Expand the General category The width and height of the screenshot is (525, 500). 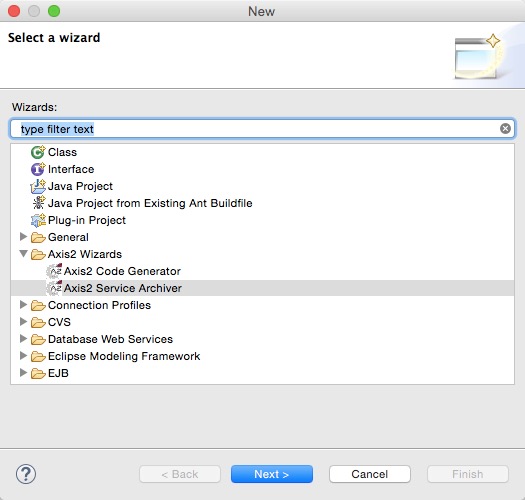(23, 237)
